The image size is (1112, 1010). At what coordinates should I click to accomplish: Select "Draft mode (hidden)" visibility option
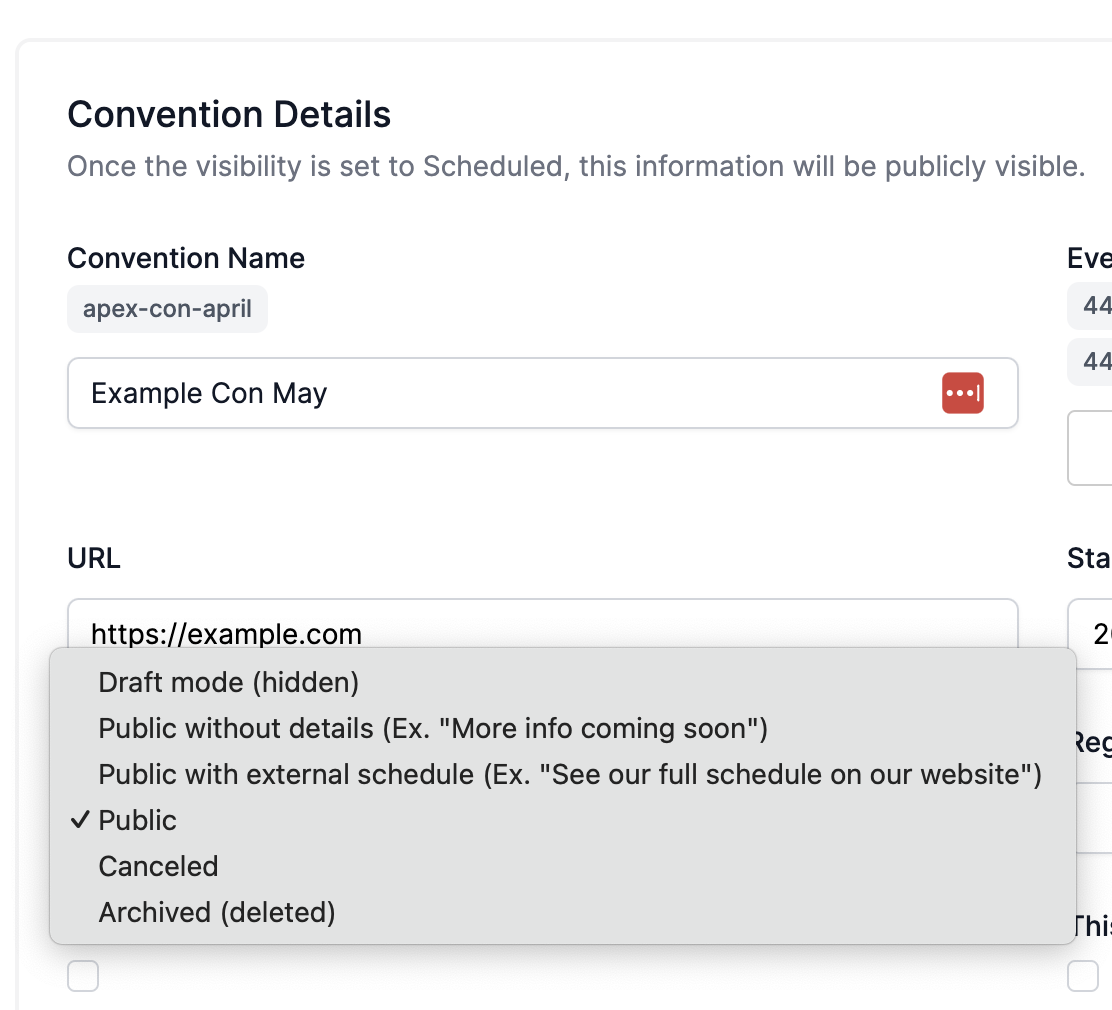(228, 682)
